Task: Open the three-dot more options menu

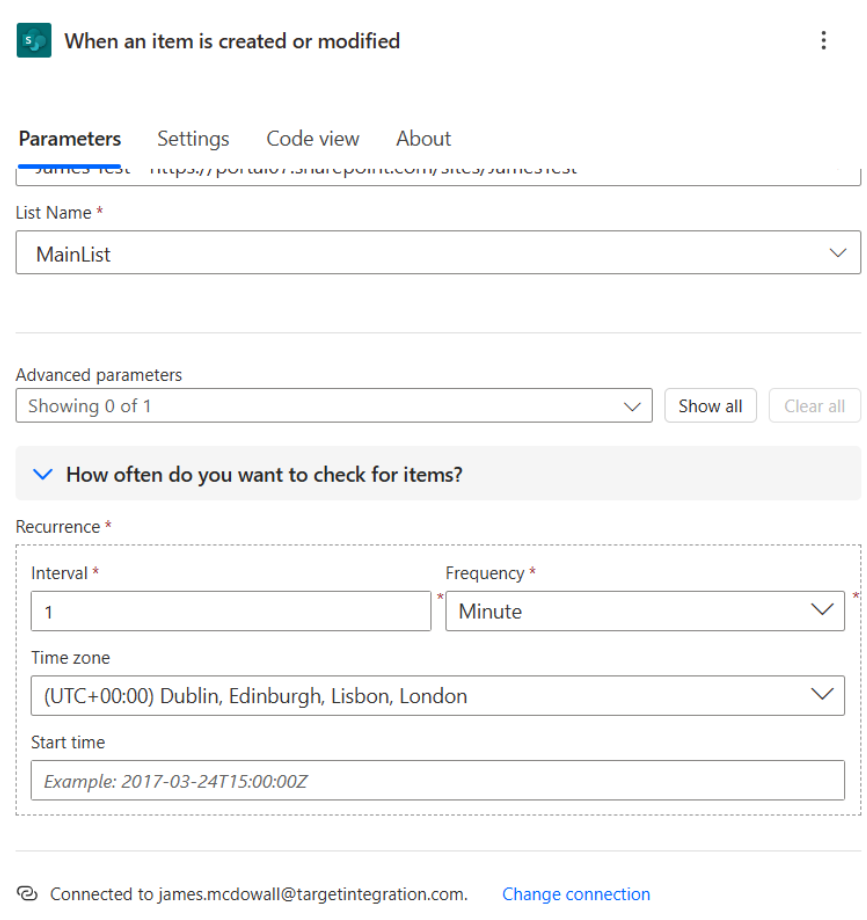Action: coord(823,41)
